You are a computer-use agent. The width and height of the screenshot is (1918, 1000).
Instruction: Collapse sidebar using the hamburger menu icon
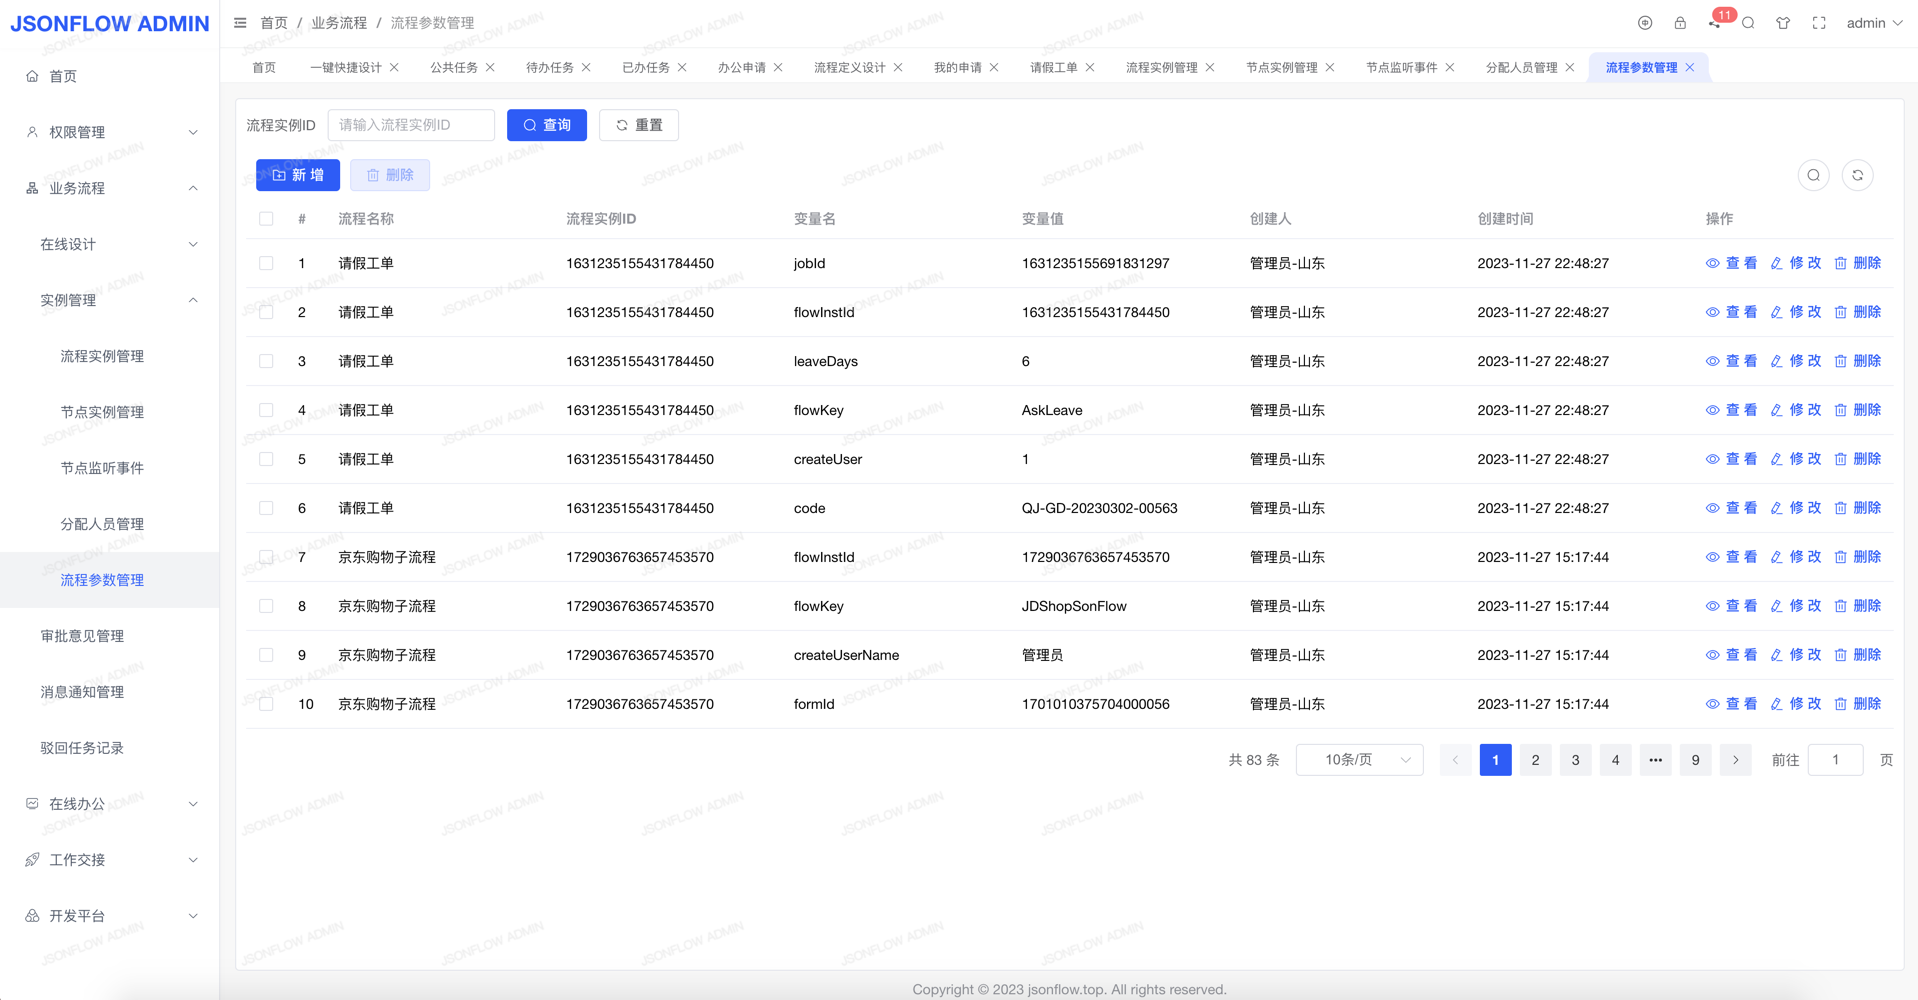[240, 23]
